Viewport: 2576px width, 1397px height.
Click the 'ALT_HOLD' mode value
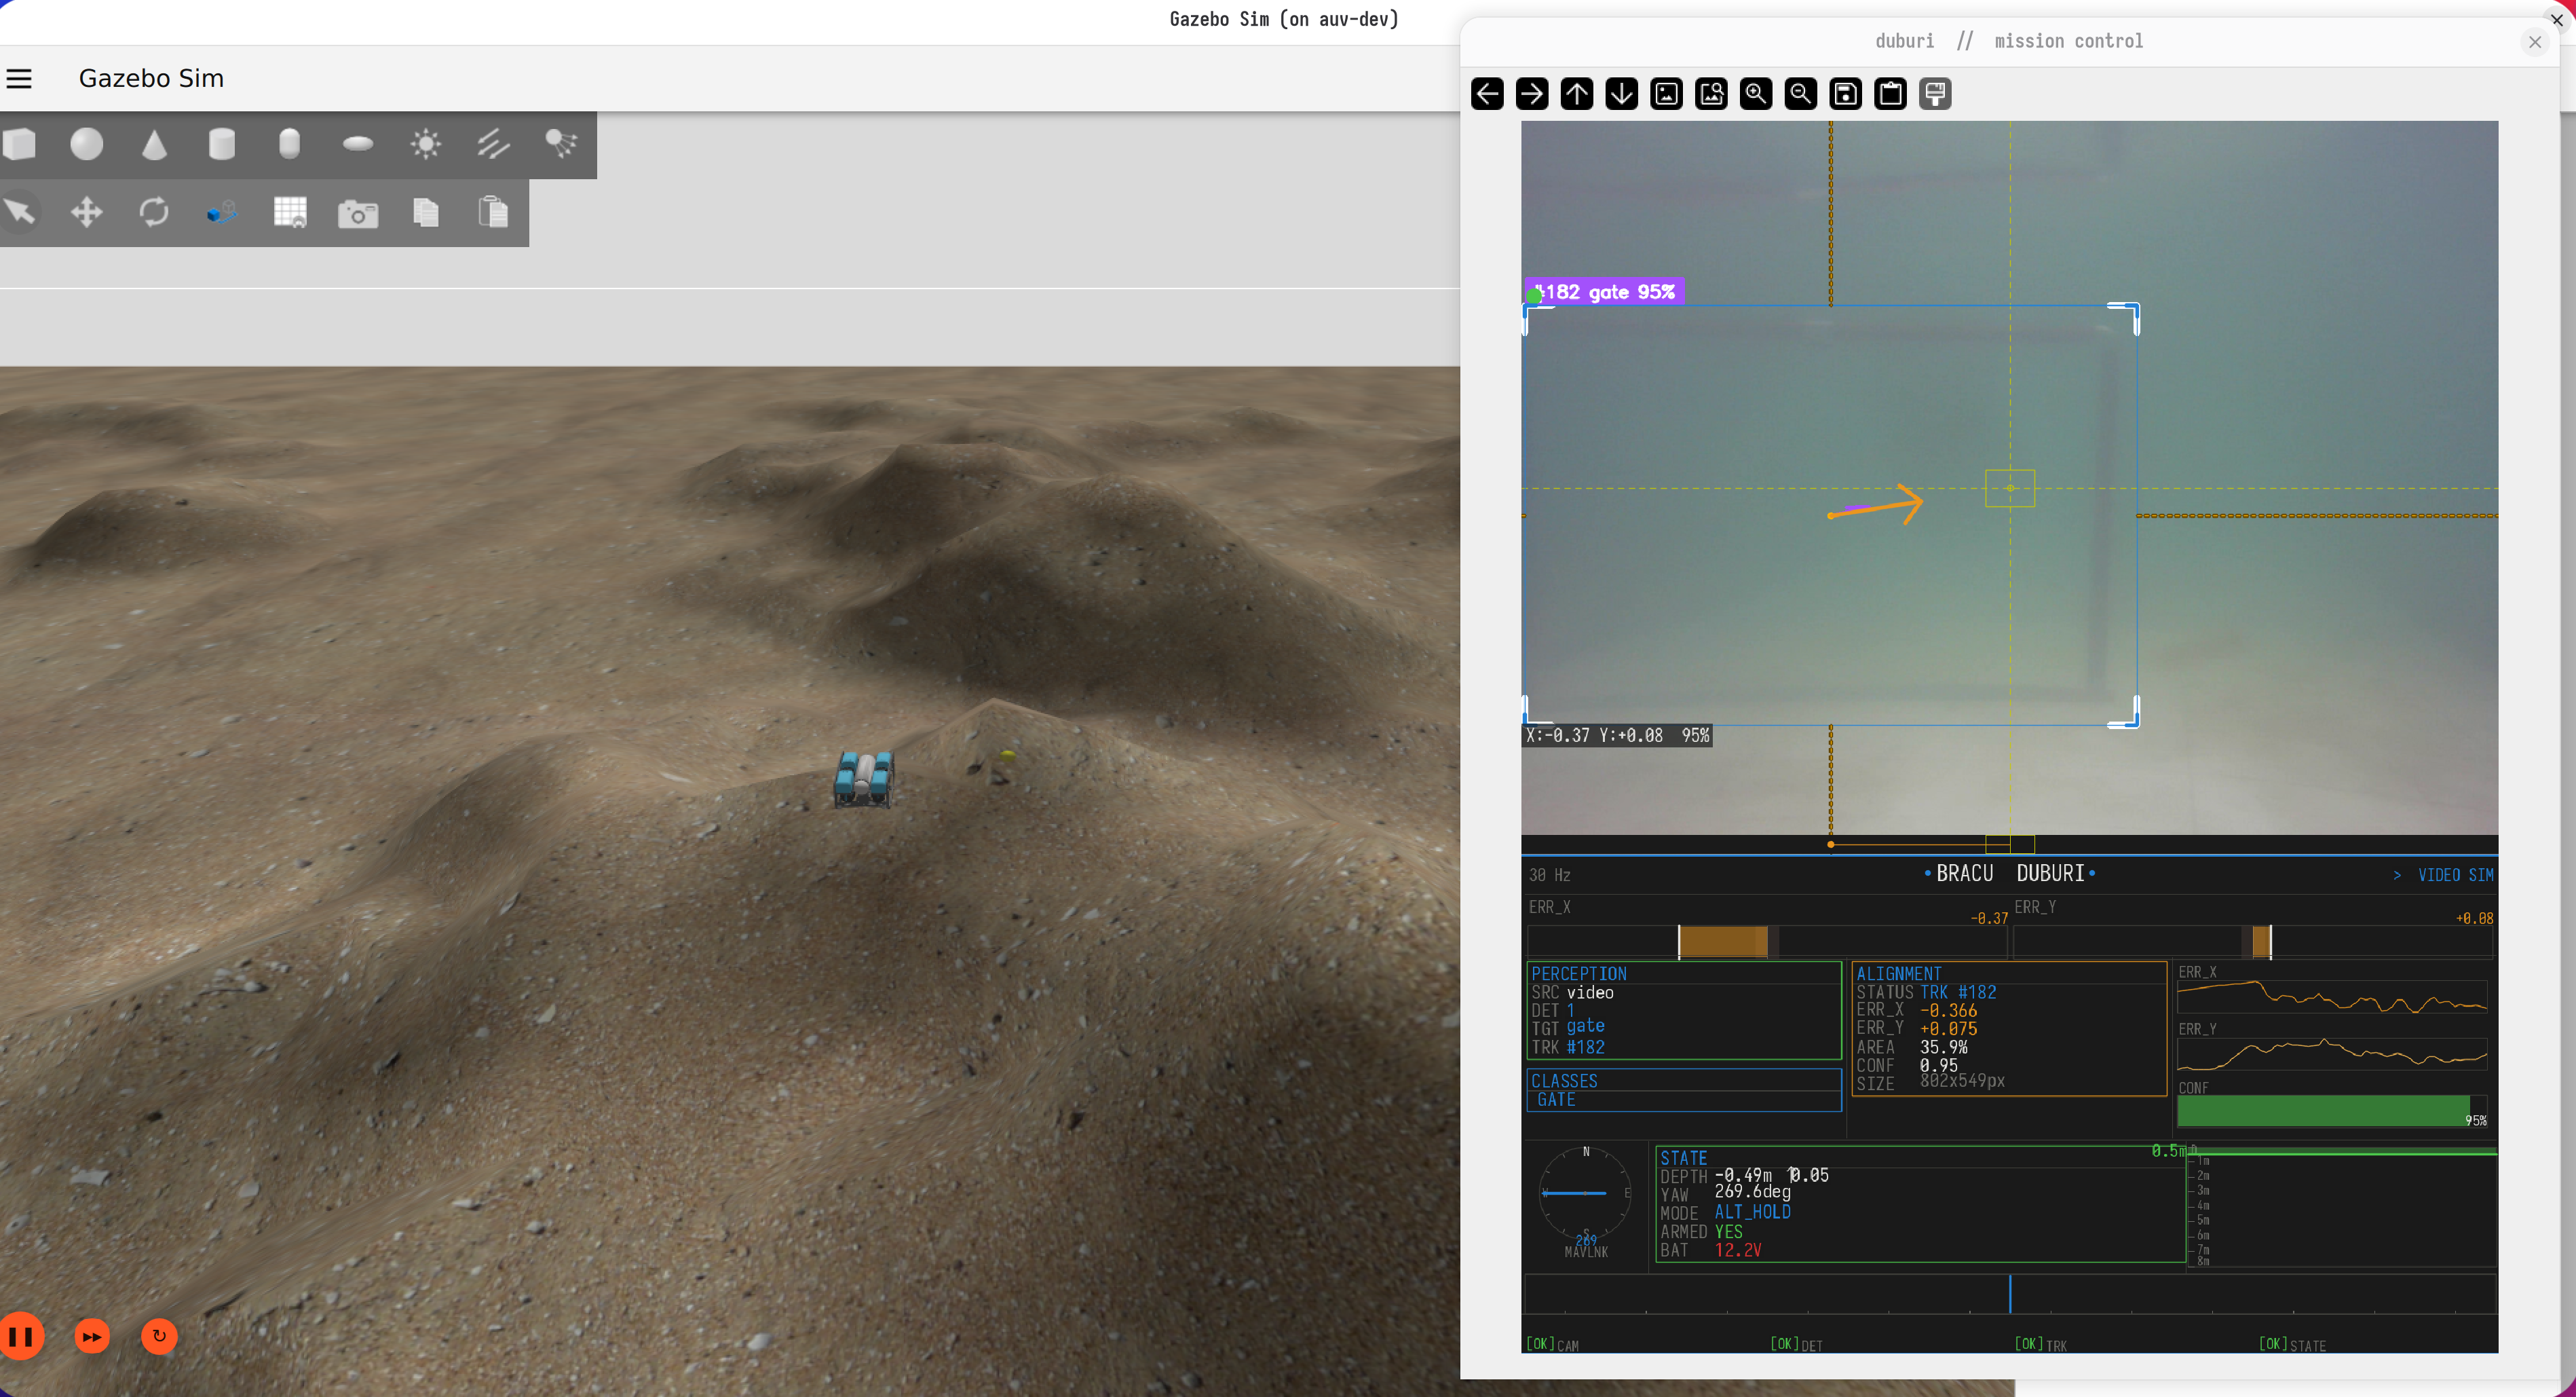1752,1212
